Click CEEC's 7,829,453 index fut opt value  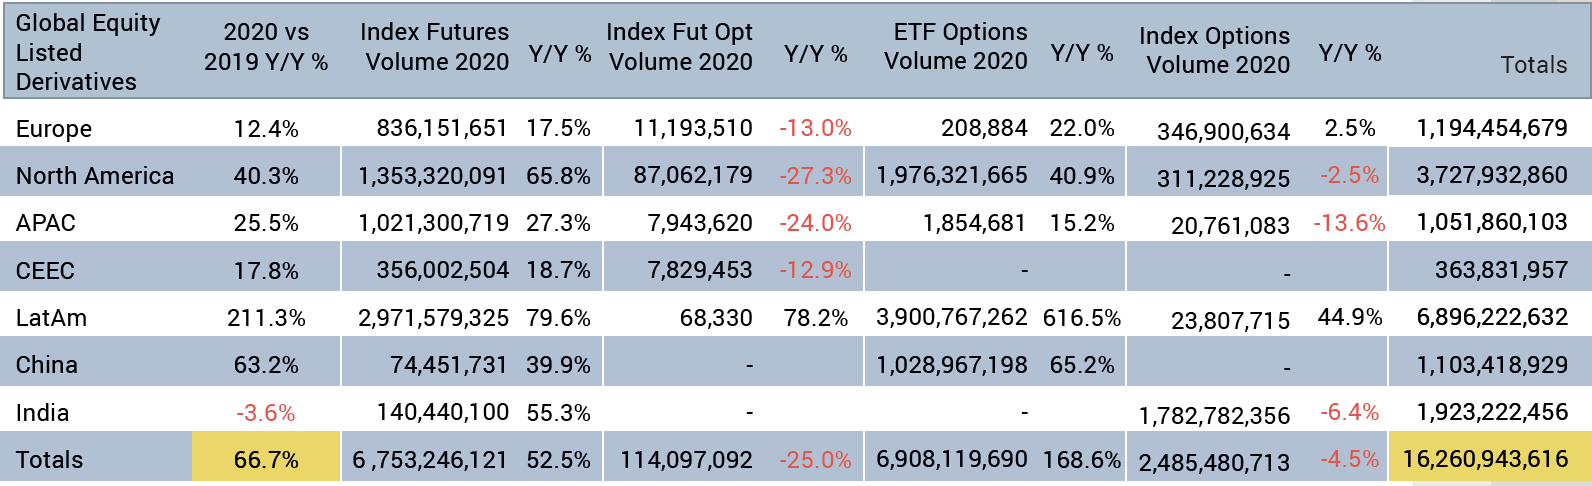(700, 270)
